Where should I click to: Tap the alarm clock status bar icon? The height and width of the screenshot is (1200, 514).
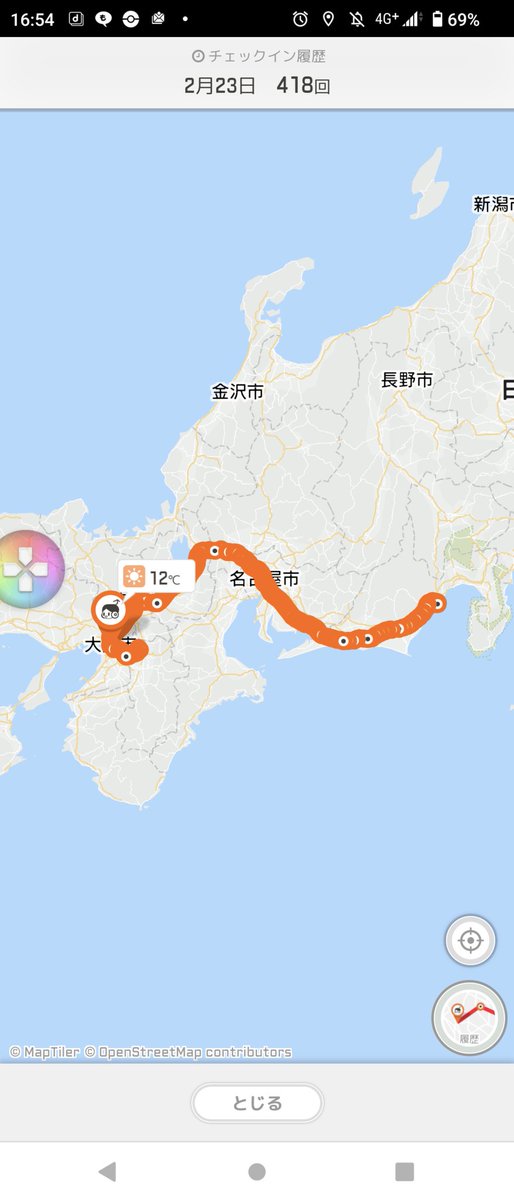[300, 19]
